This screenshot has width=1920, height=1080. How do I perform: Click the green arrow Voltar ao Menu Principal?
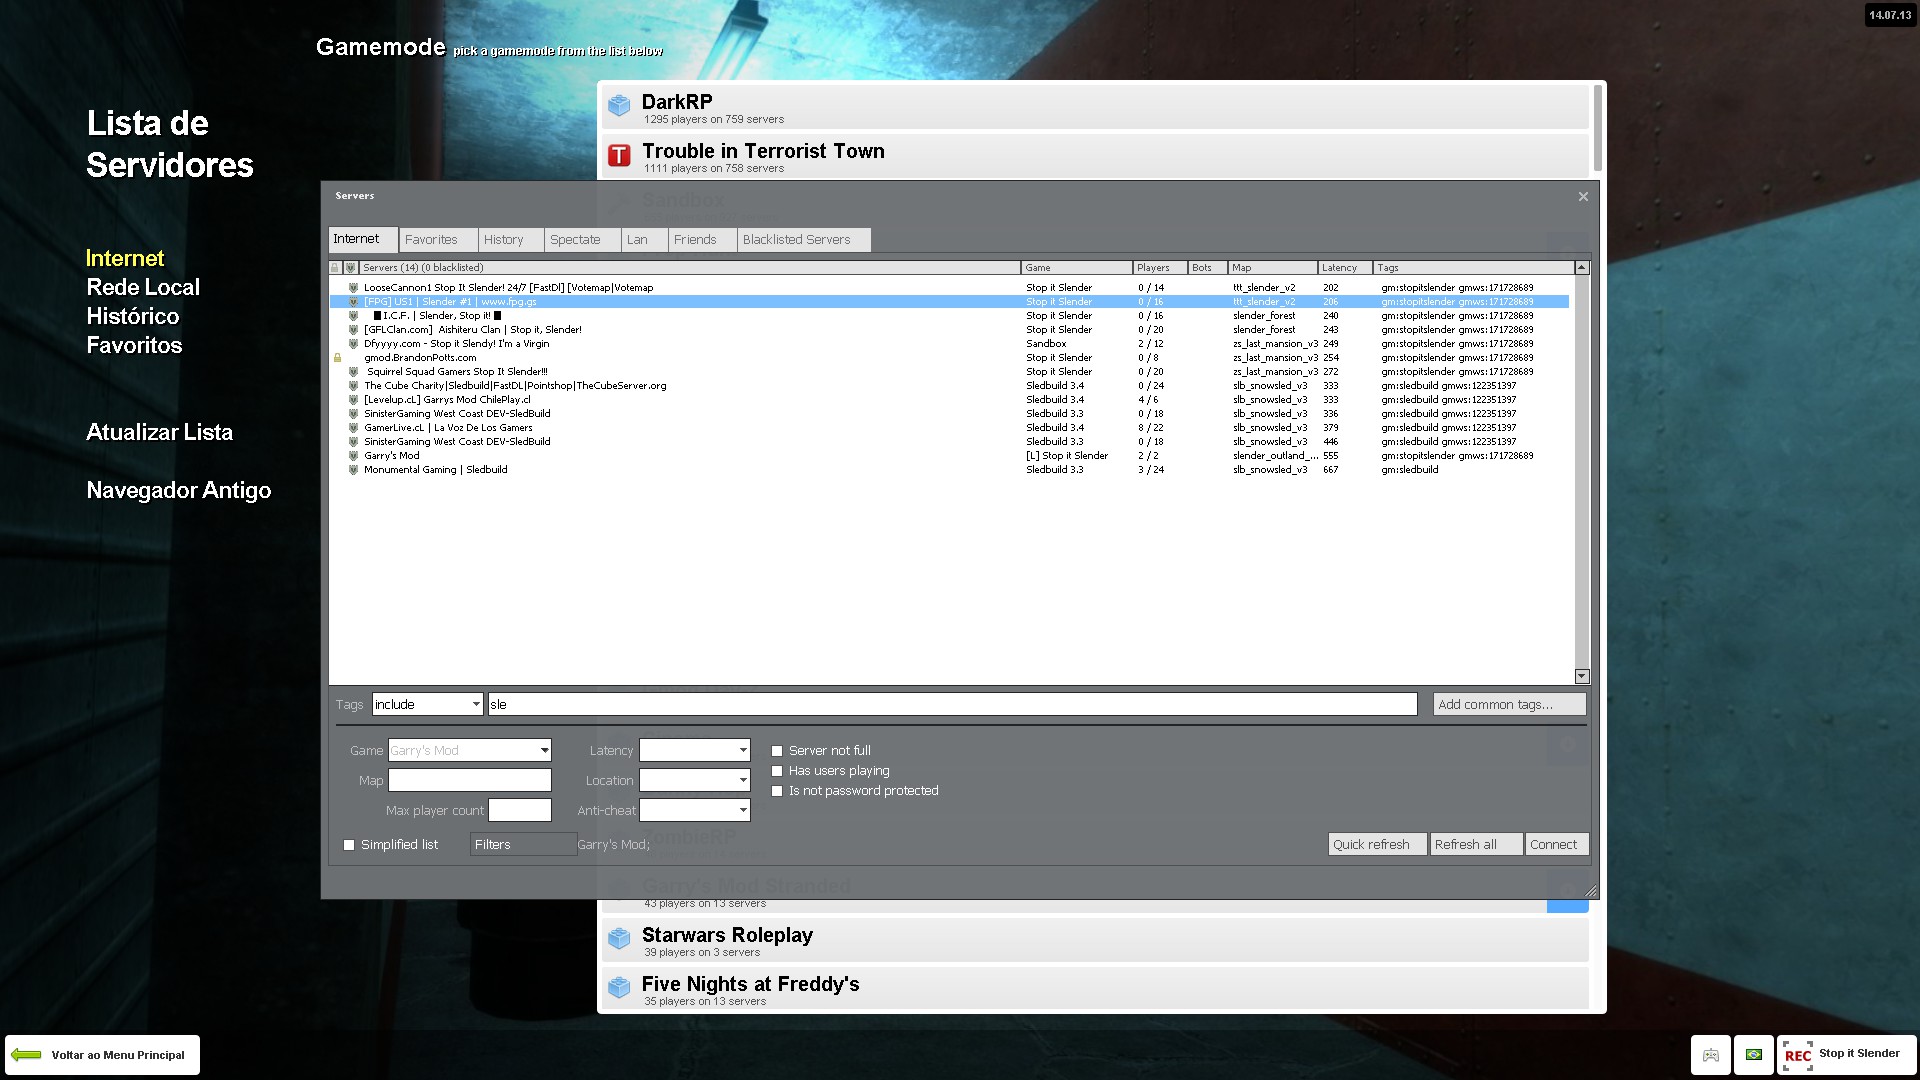pyautogui.click(x=27, y=1055)
